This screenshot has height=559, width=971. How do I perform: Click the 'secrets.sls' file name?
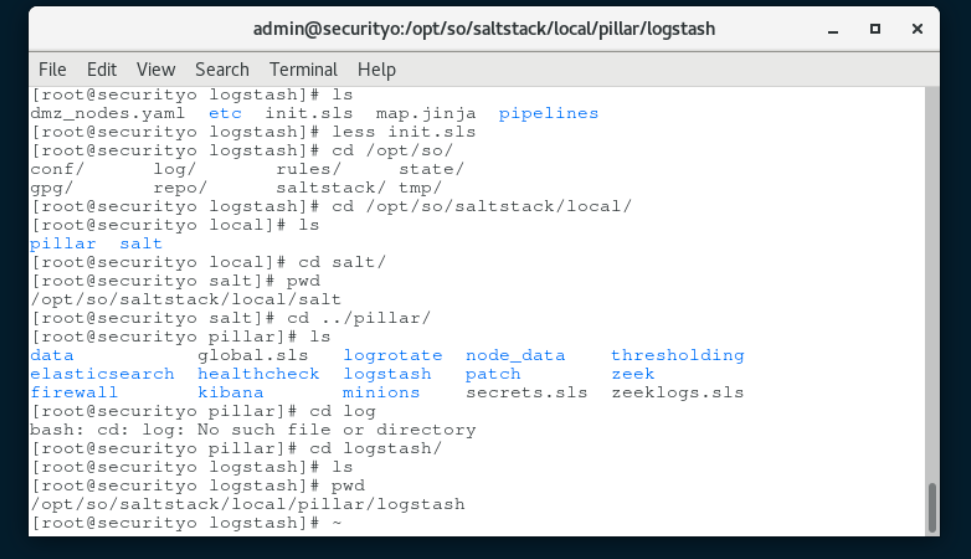pyautogui.click(x=526, y=392)
